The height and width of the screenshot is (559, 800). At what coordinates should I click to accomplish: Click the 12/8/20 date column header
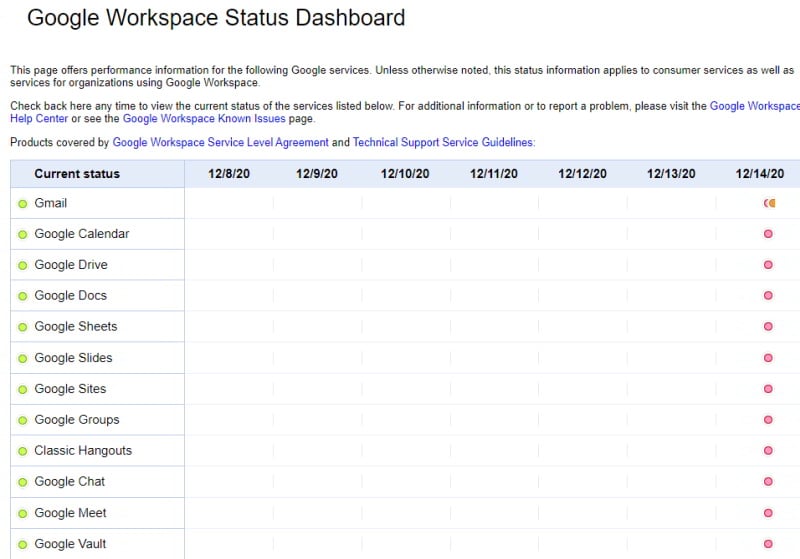click(229, 174)
